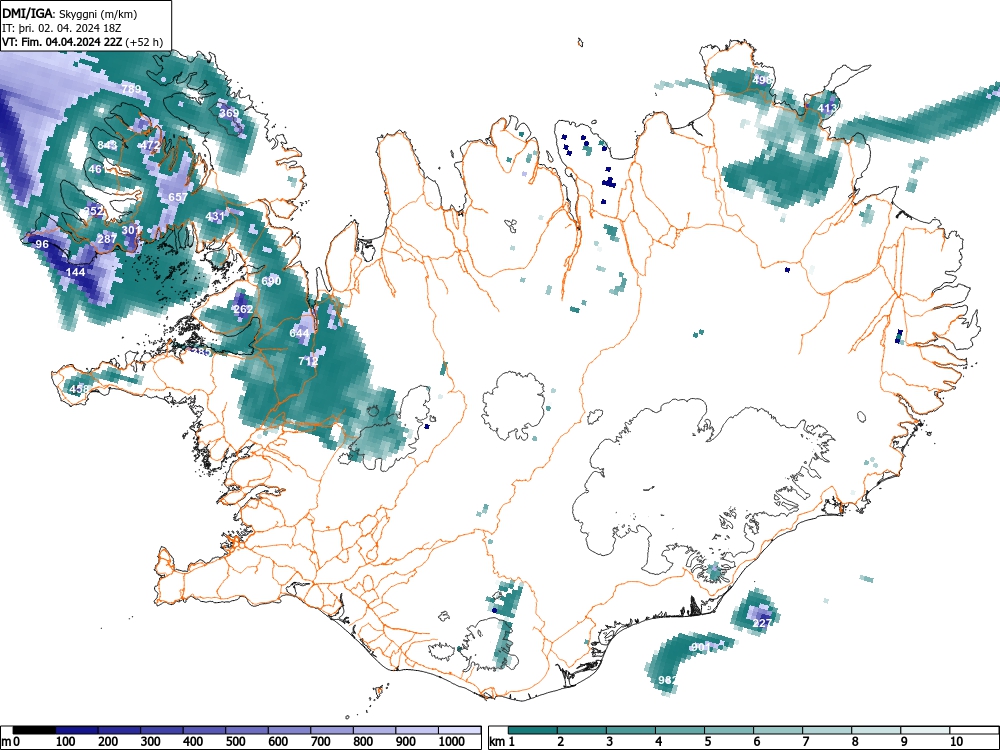
Task: Click the visibility value '262' on the map
Action: click(x=243, y=309)
